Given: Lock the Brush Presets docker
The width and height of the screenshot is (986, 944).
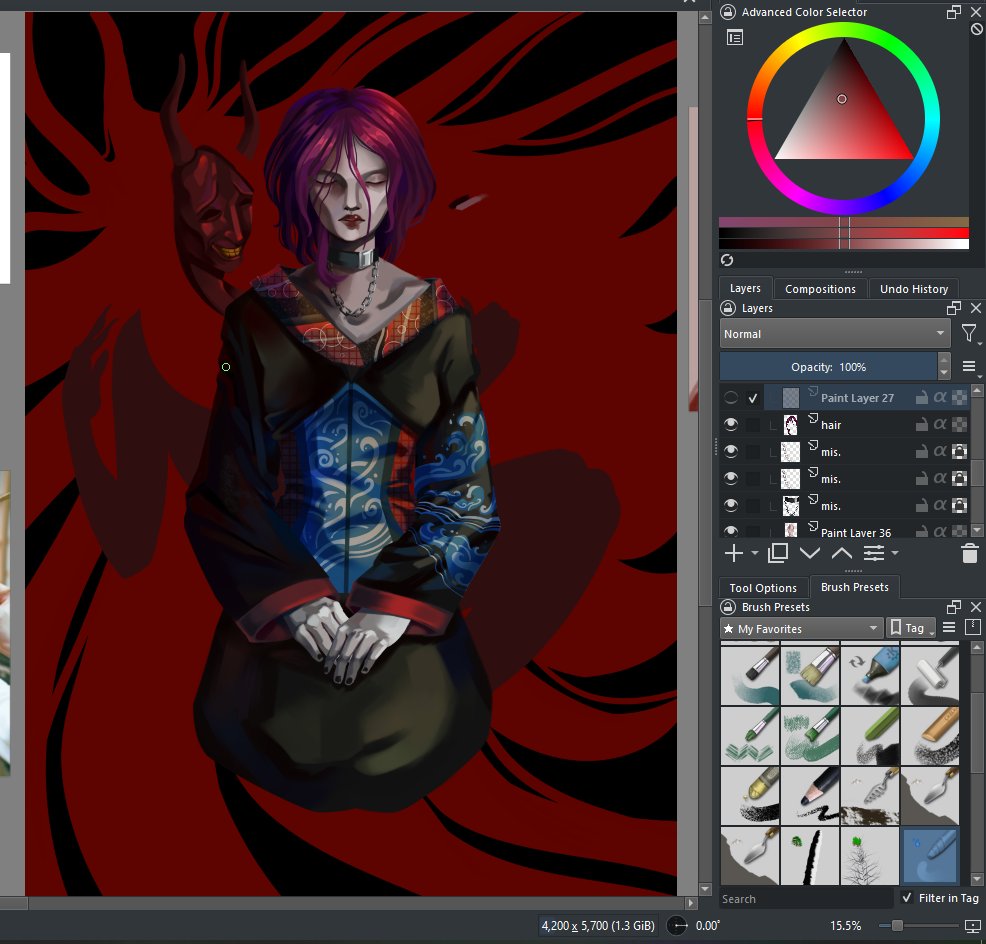Looking at the screenshot, I should click(x=728, y=607).
